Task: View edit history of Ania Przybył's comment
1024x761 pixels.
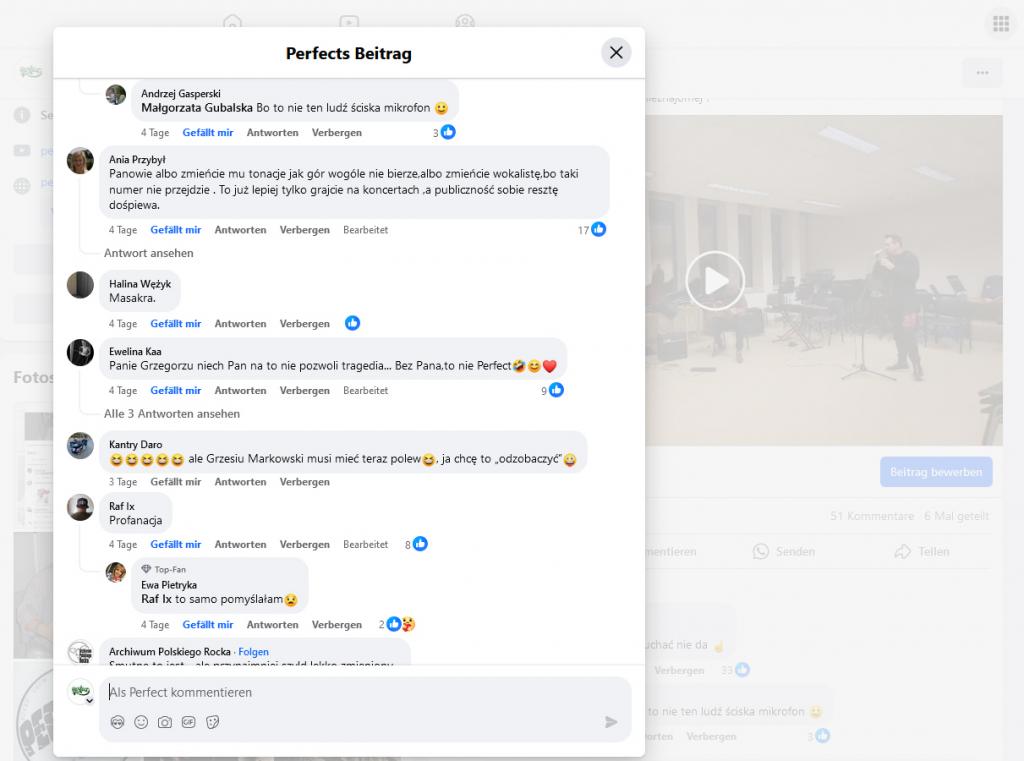Action: click(x=365, y=230)
